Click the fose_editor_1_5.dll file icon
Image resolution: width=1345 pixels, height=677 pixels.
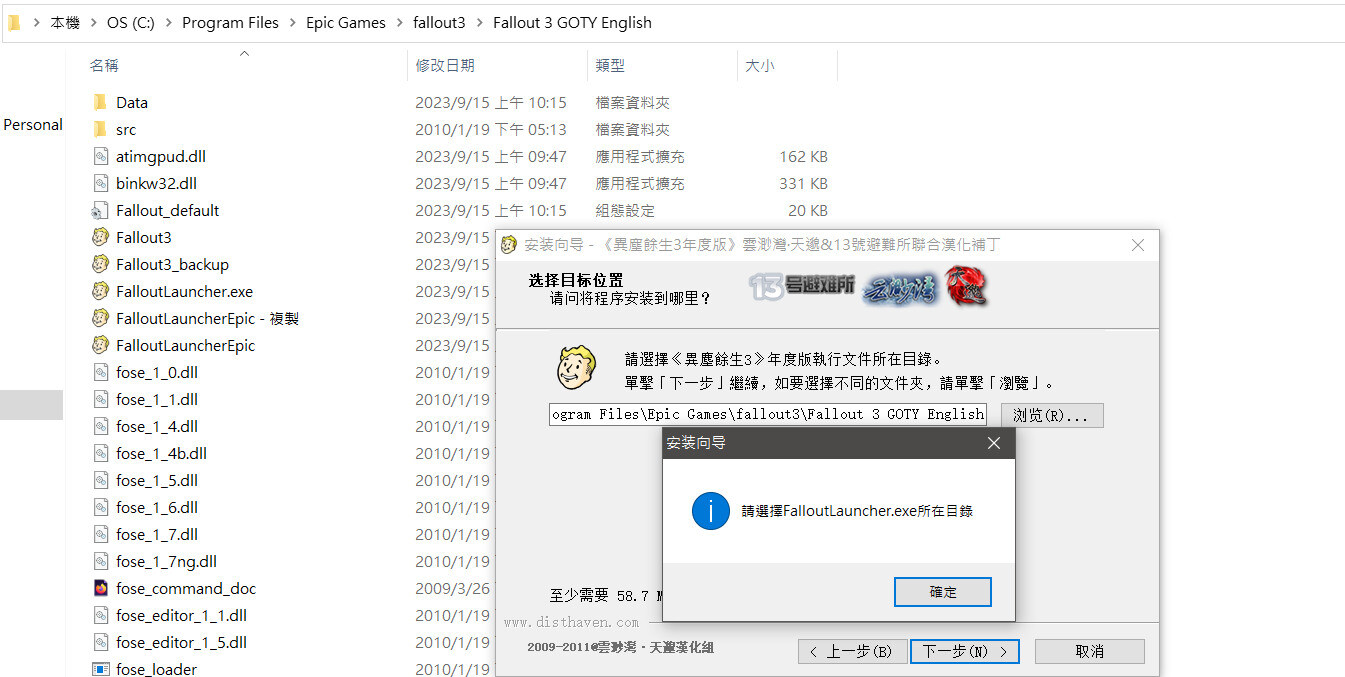pos(100,642)
